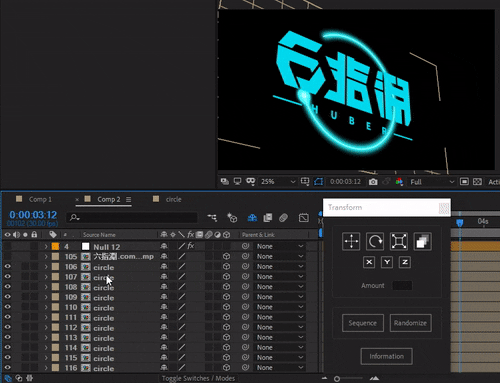500x383 pixels.
Task: Click the transparency grid icon
Action: pos(477,182)
